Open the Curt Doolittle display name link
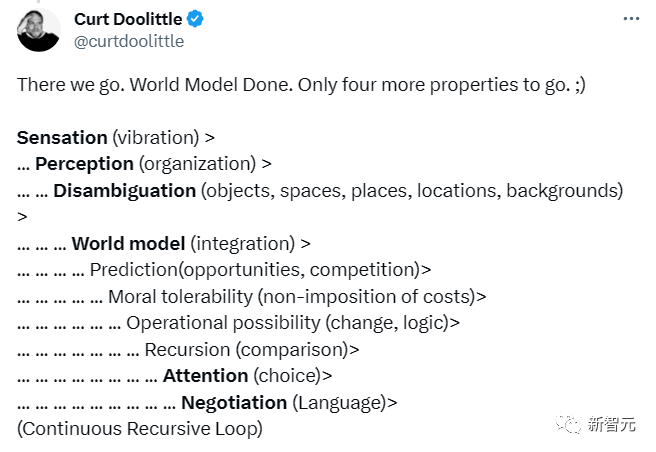 pos(128,19)
